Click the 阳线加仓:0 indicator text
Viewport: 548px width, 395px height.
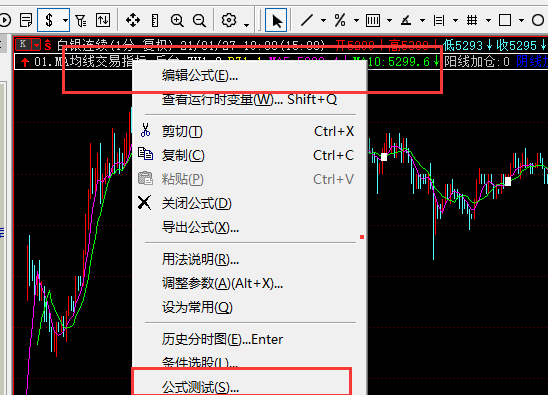coord(477,62)
